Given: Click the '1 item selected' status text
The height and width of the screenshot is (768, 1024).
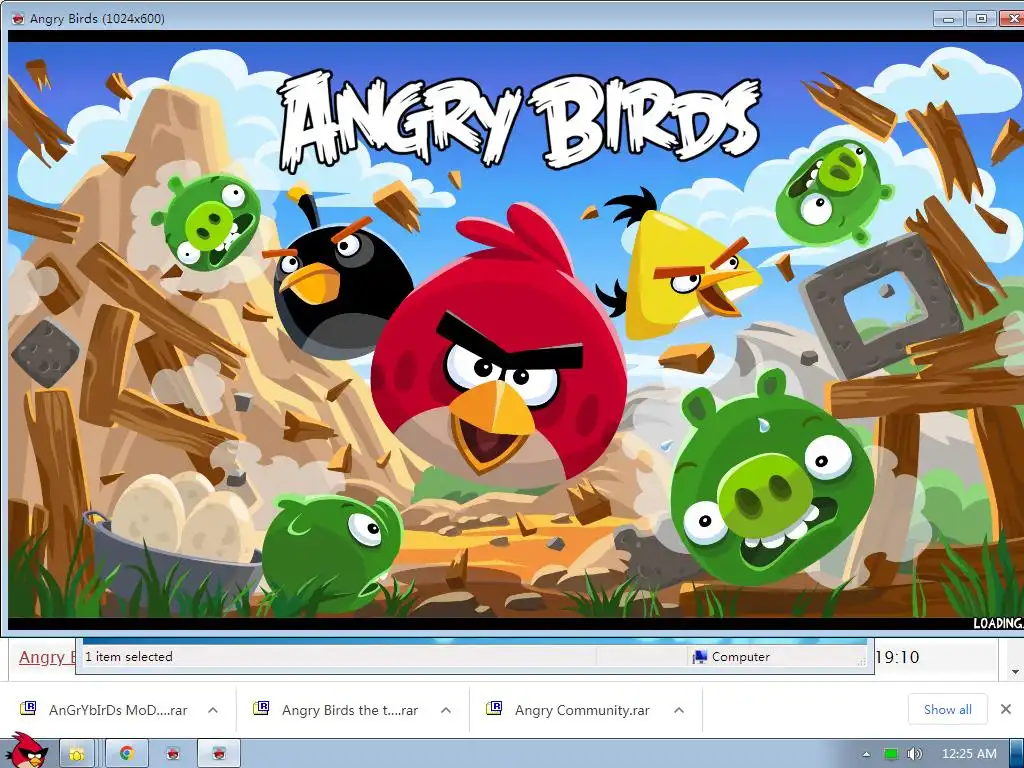Looking at the screenshot, I should tap(129, 657).
